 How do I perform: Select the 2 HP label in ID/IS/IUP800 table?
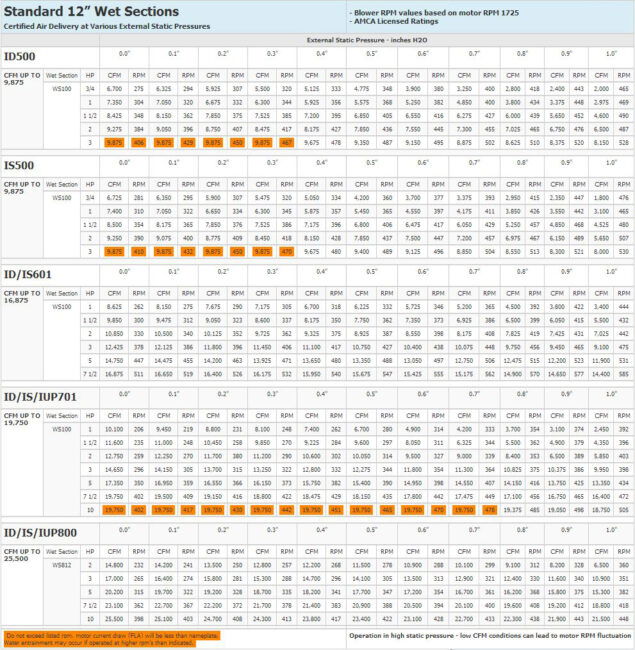[90, 565]
